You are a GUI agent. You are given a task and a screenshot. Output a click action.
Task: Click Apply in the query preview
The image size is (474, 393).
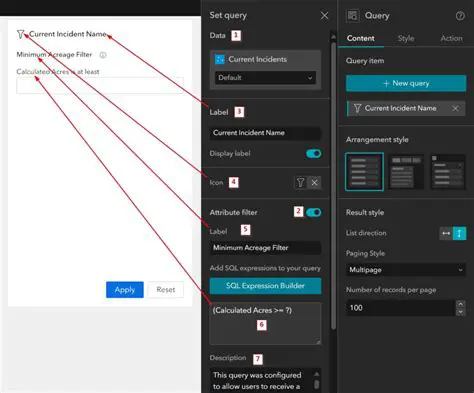coord(125,290)
